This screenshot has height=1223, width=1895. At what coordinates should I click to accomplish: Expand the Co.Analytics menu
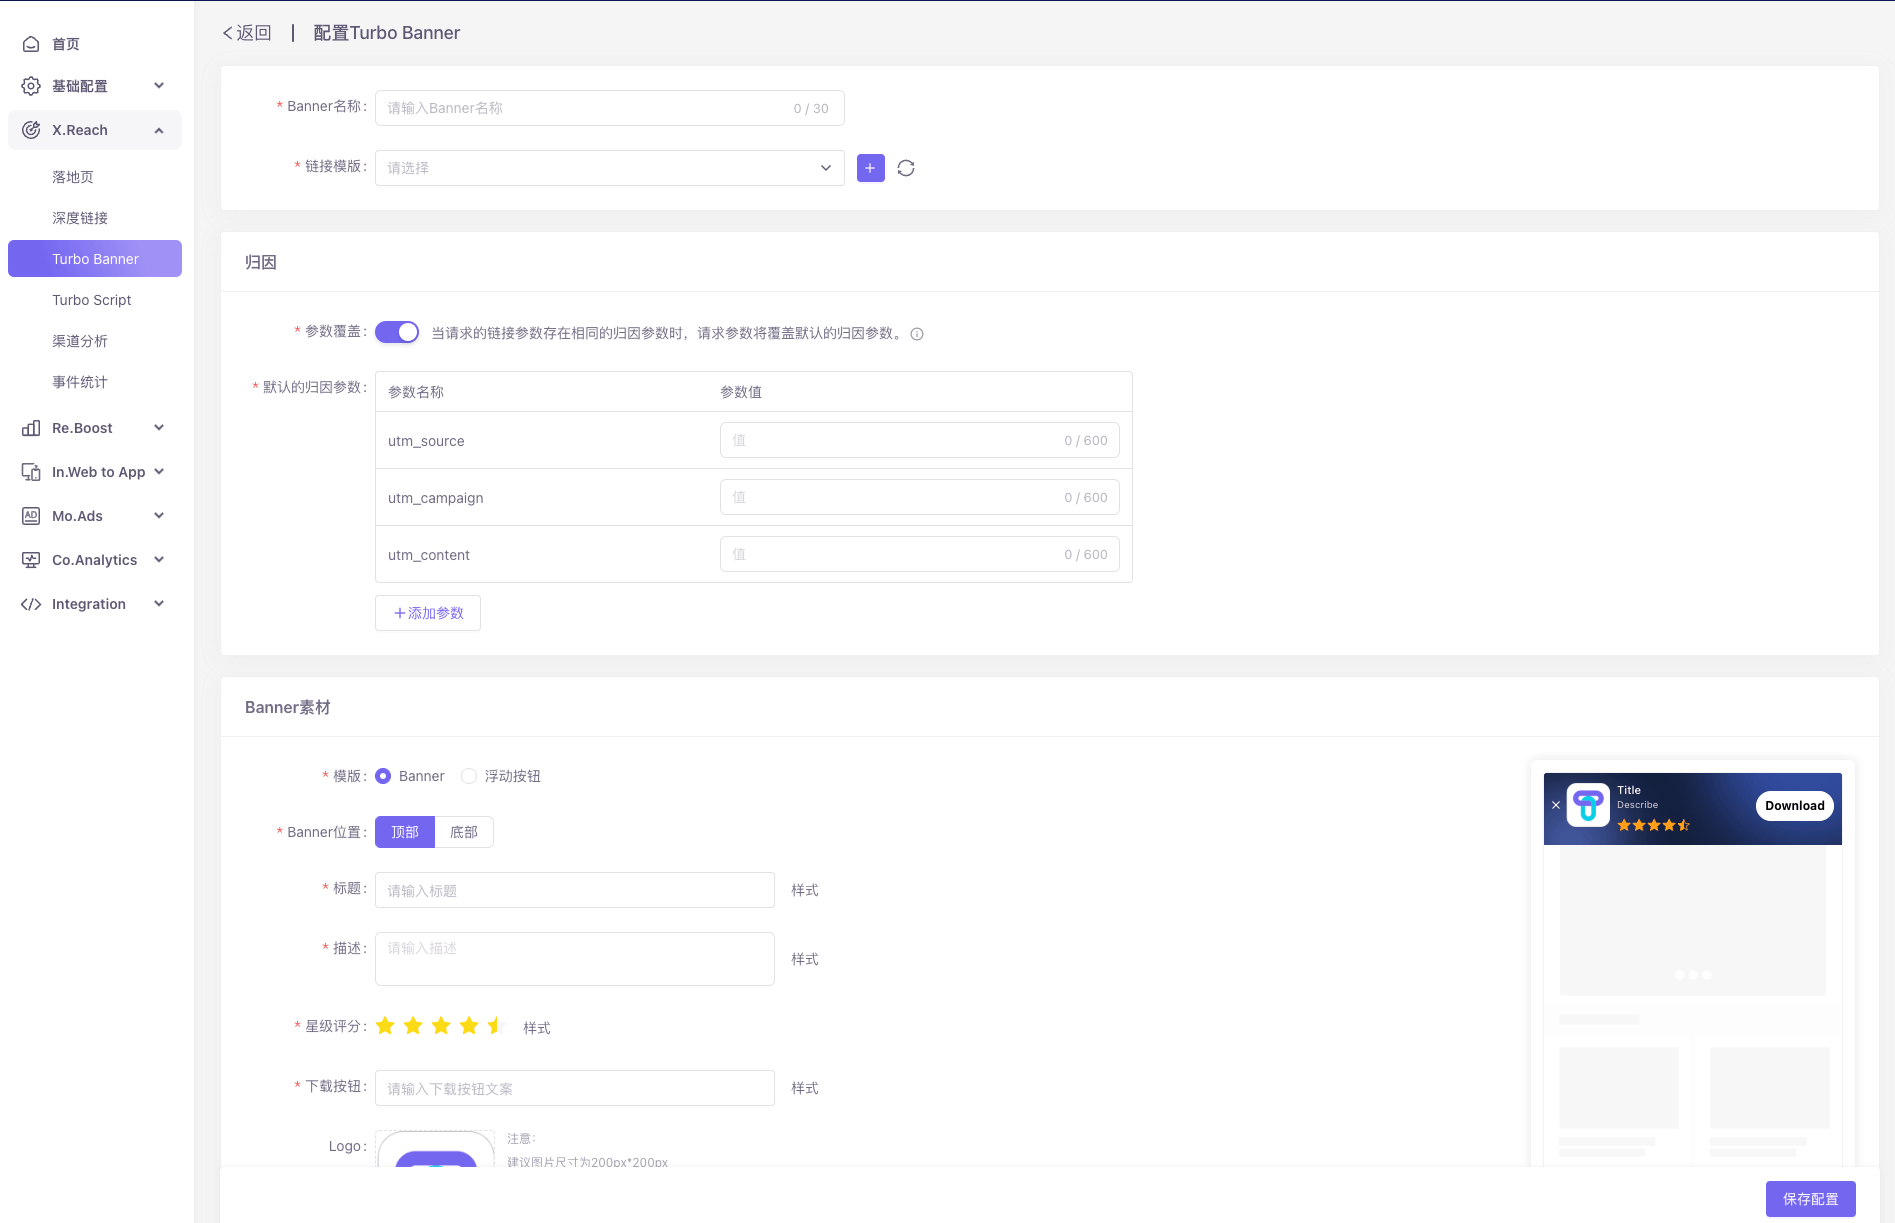pyautogui.click(x=159, y=560)
